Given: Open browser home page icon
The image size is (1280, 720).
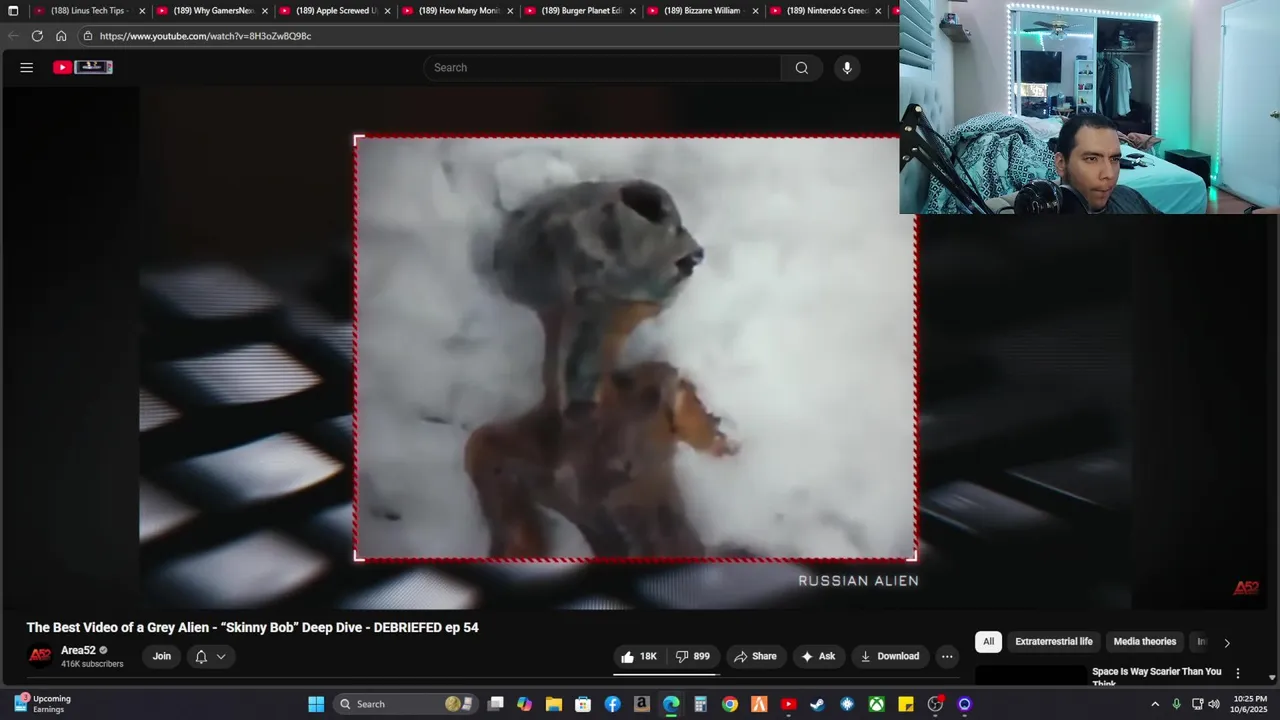Looking at the screenshot, I should (61, 36).
